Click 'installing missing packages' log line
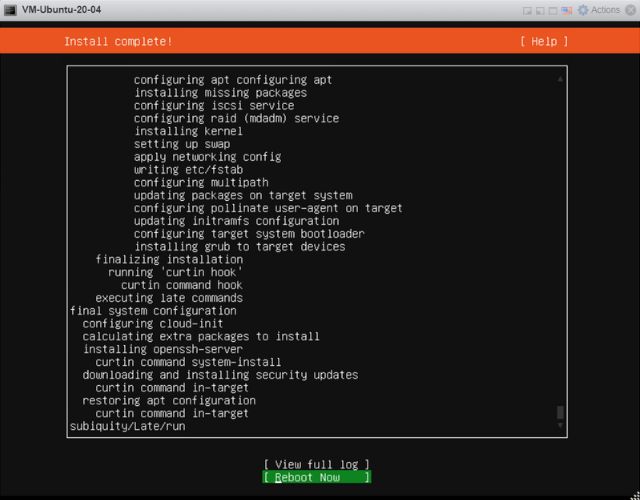The width and height of the screenshot is (640, 500). (x=220, y=93)
